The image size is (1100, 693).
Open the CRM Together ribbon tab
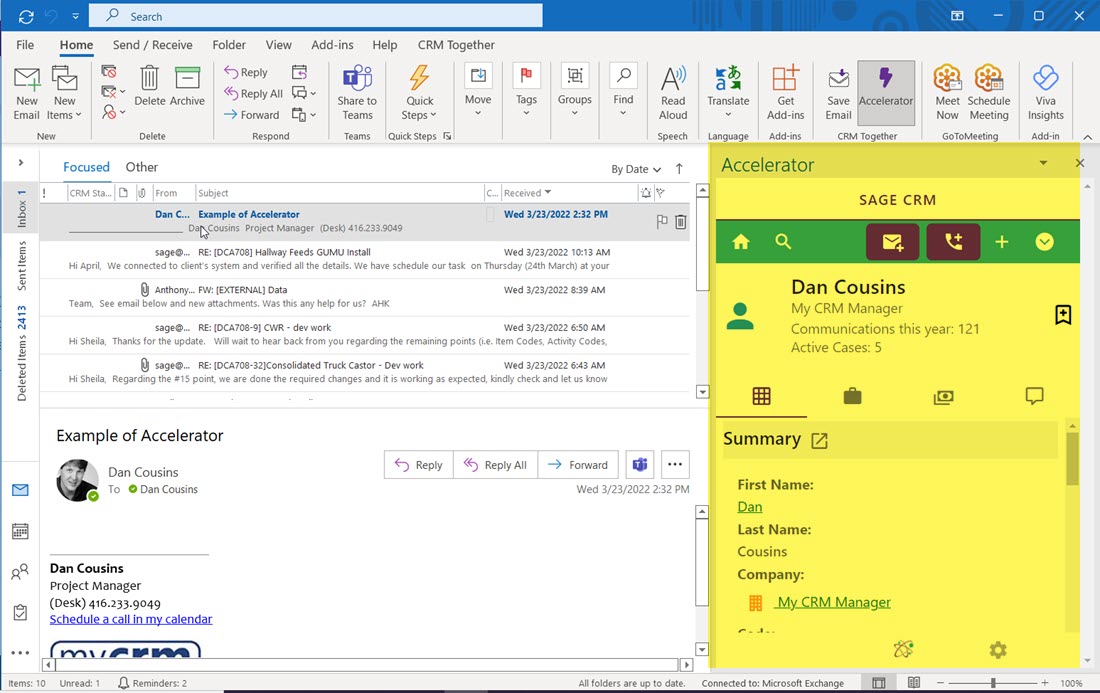pyautogui.click(x=456, y=45)
